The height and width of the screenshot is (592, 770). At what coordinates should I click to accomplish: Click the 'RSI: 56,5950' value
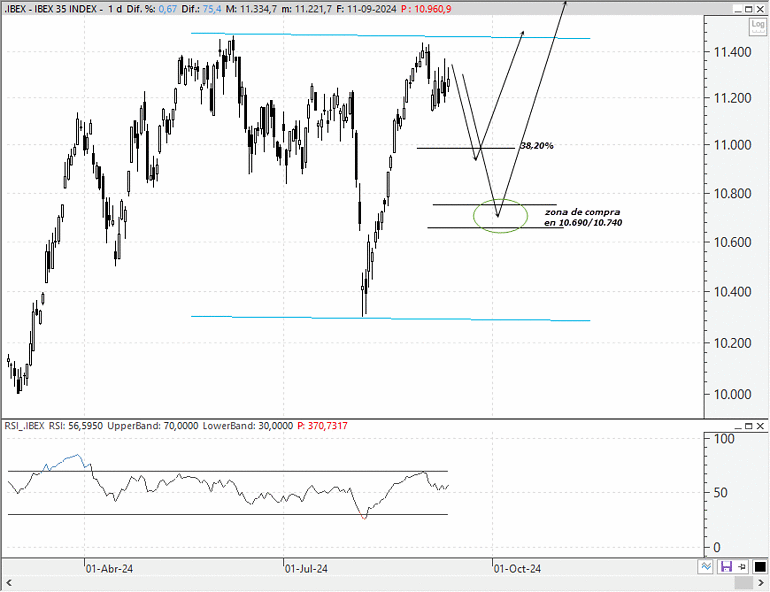click(x=76, y=426)
